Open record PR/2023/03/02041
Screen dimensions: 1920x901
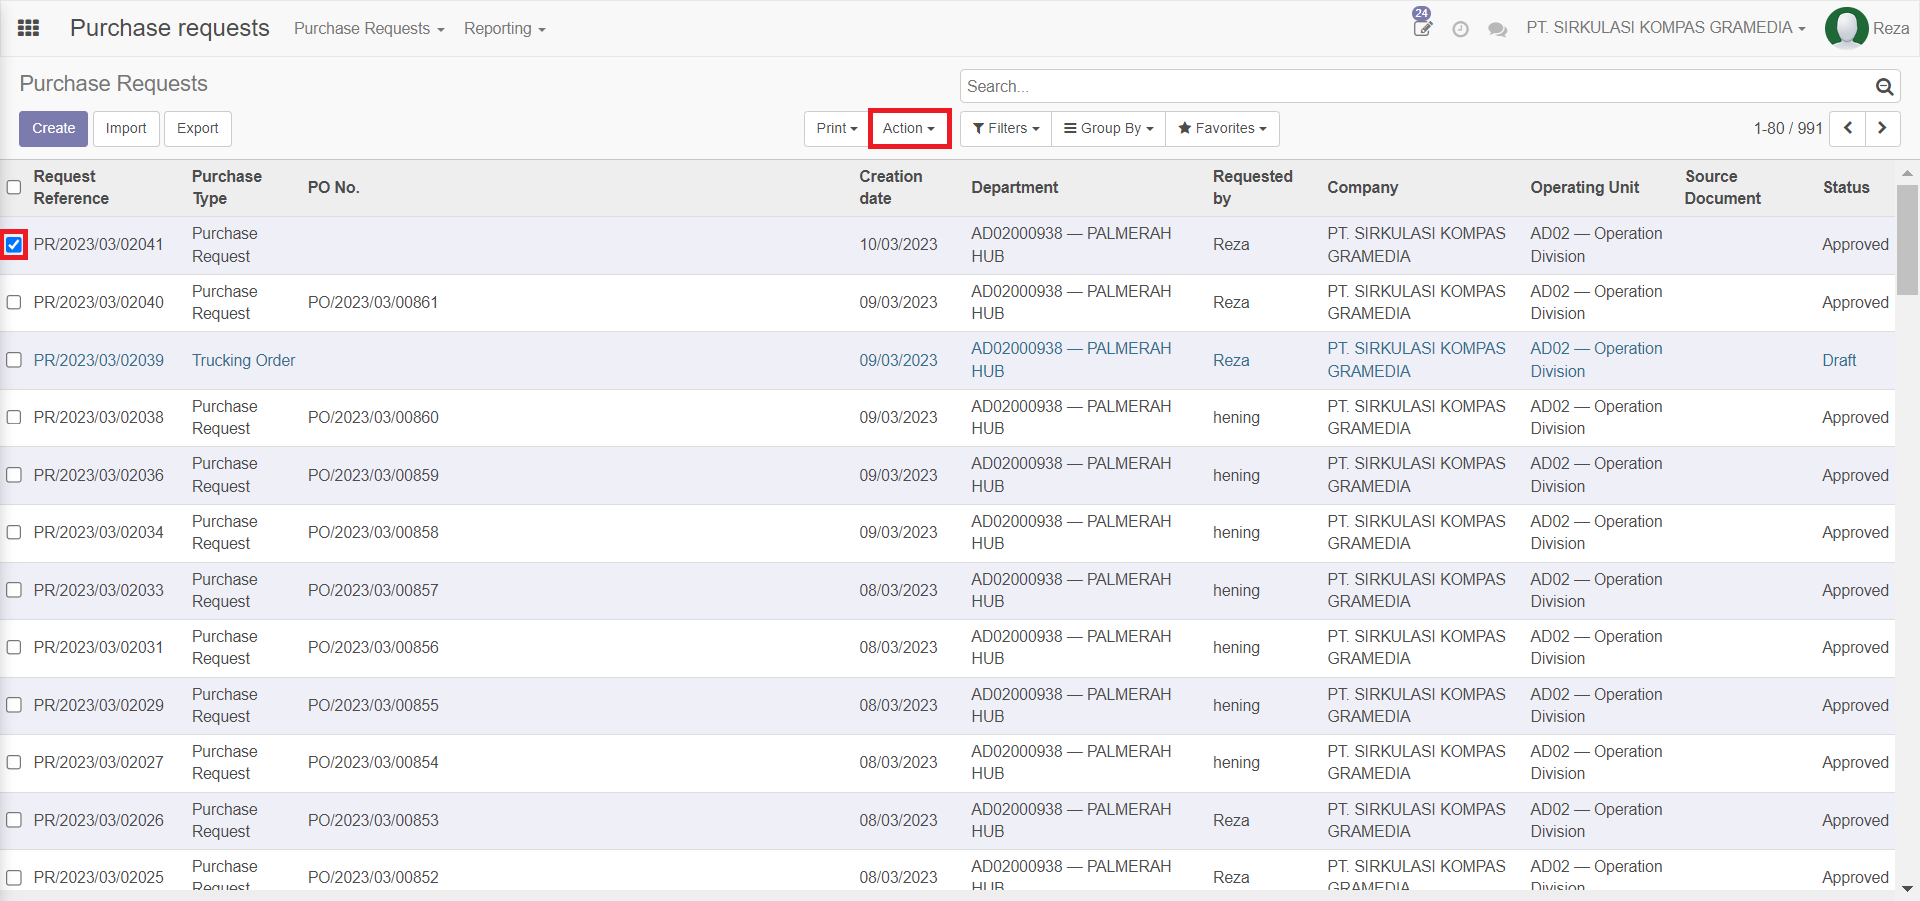[x=98, y=244]
